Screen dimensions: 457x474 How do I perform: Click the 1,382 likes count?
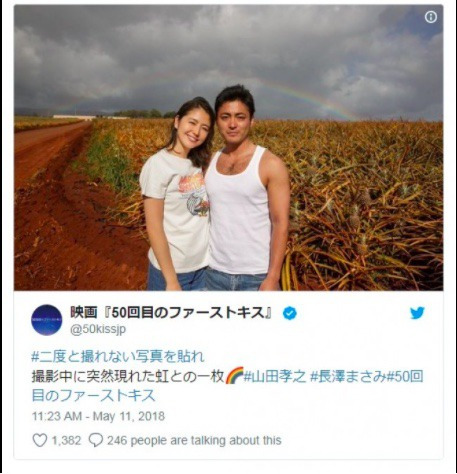66,441
